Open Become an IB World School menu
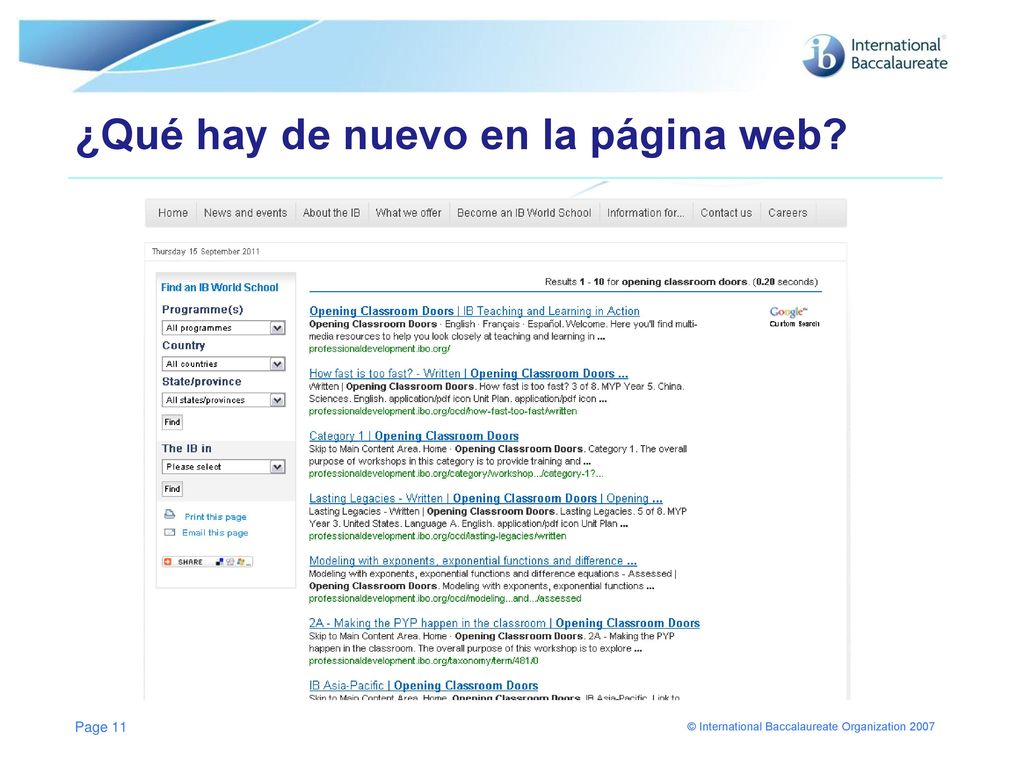 click(524, 213)
